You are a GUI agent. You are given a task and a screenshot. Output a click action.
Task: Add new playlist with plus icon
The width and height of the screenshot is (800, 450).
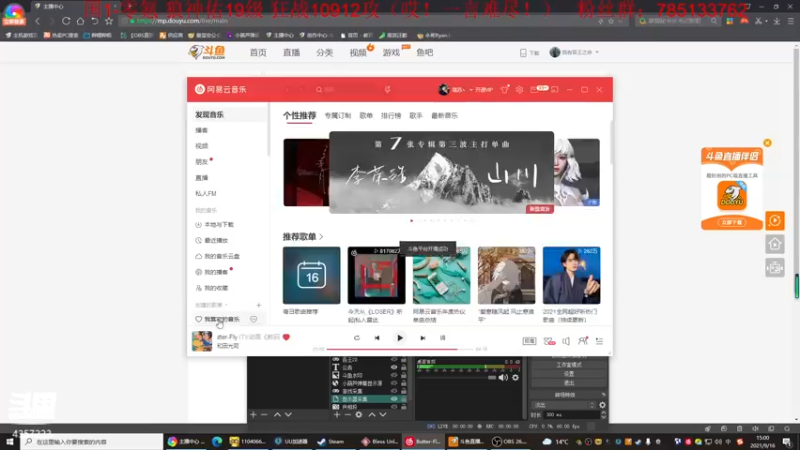tap(259, 305)
